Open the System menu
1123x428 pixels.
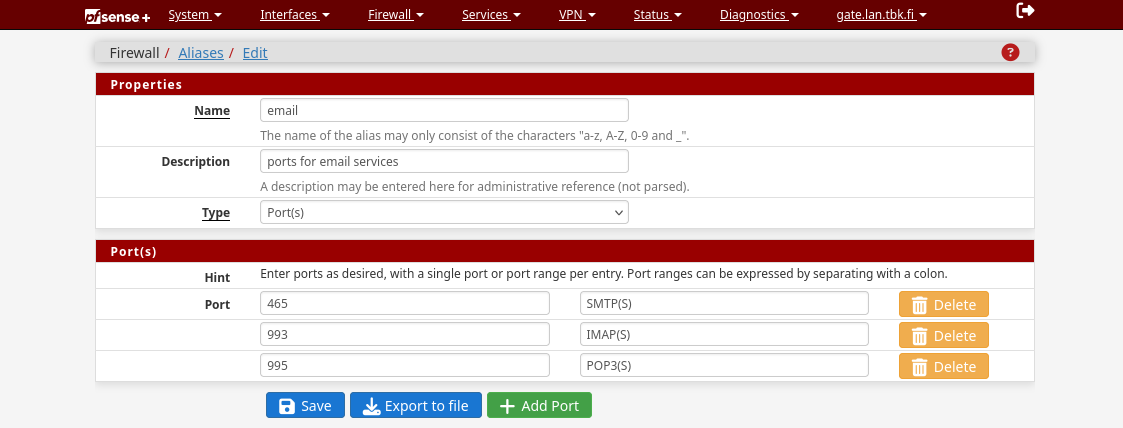195,14
